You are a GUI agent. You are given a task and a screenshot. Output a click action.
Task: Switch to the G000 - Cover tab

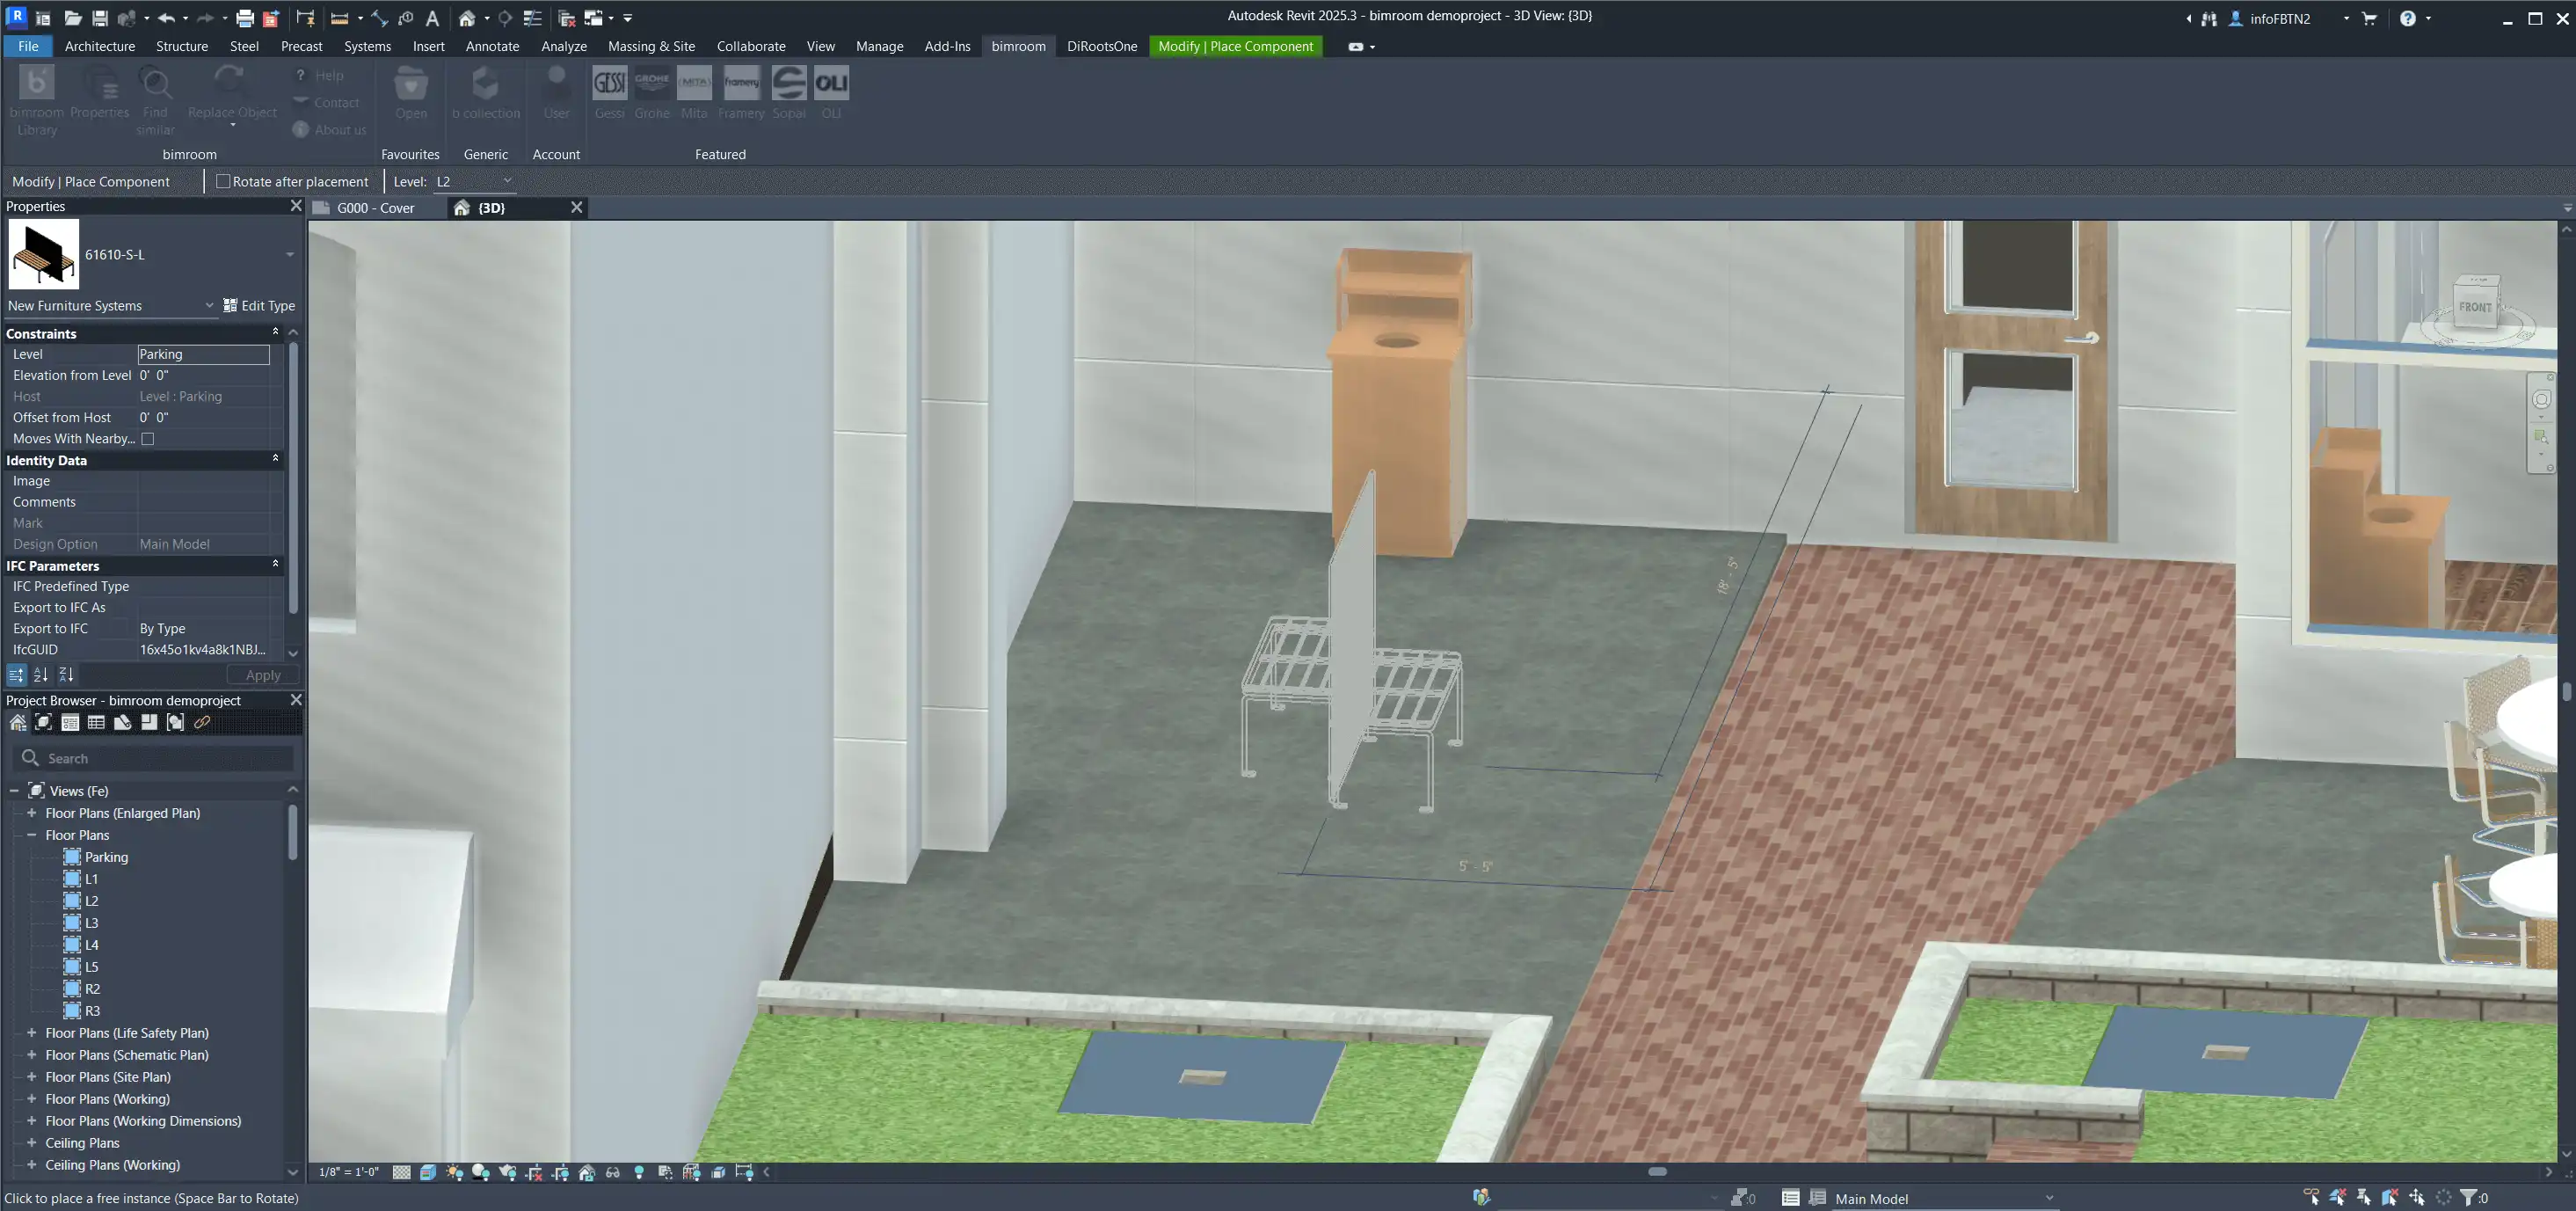pos(374,208)
